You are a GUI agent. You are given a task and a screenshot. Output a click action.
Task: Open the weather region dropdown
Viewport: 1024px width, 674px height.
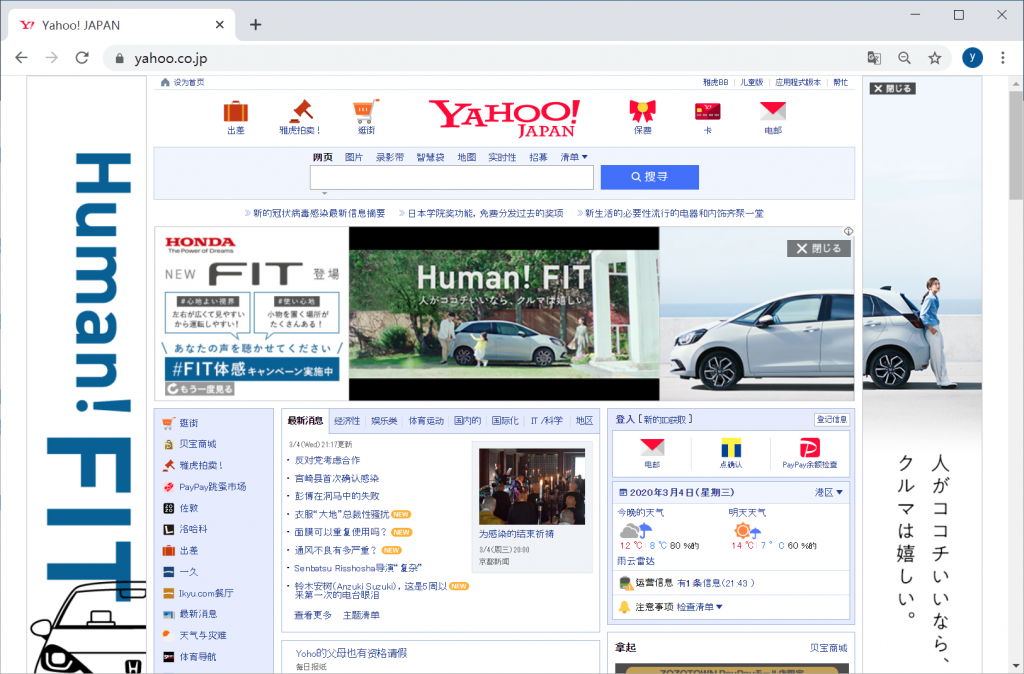pos(828,492)
